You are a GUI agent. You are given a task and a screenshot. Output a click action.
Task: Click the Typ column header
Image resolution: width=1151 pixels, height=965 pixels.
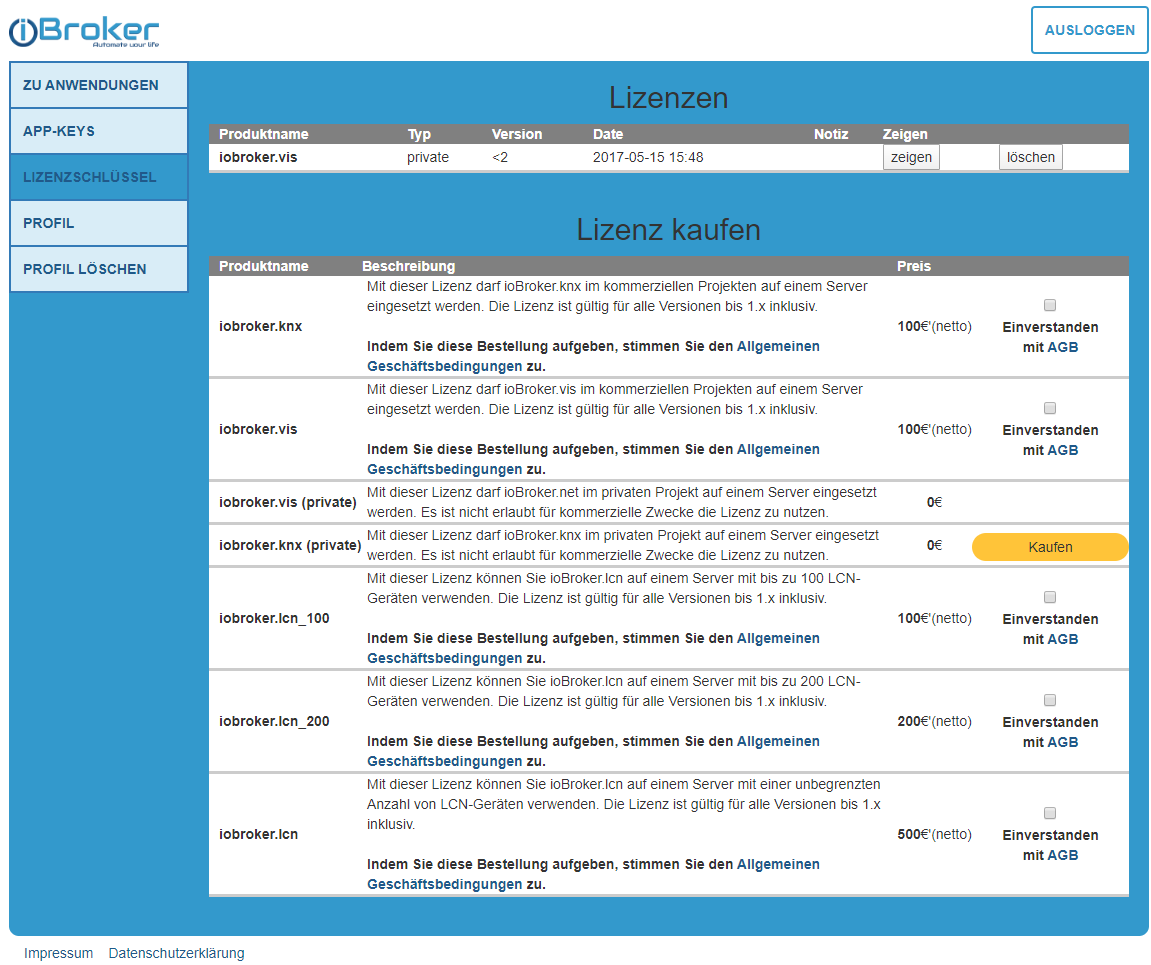coord(419,134)
